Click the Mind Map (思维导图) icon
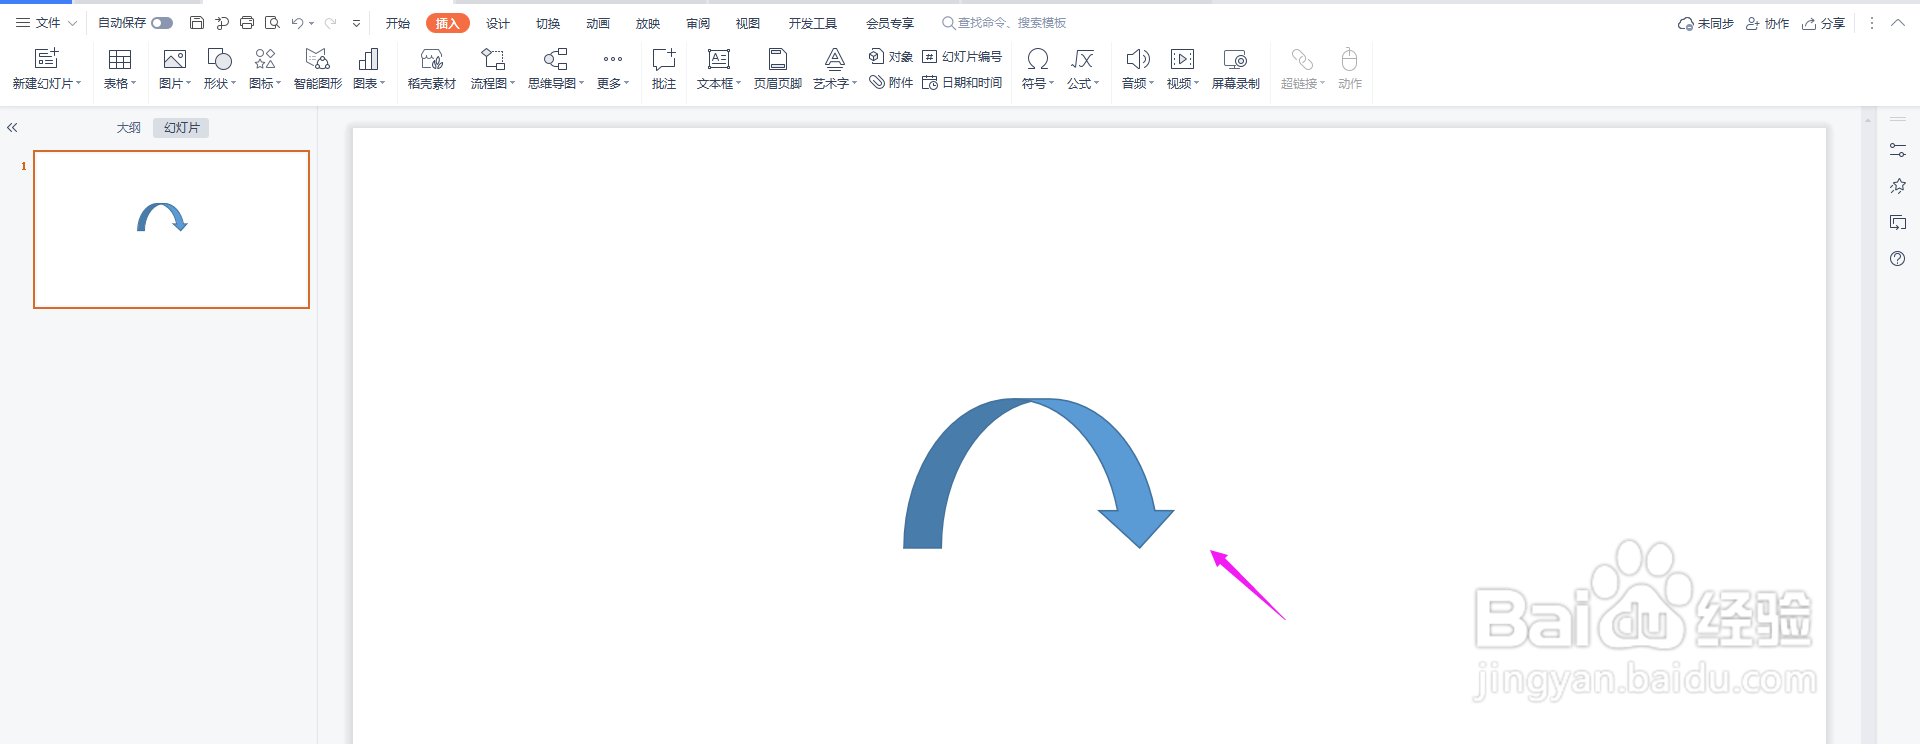The height and width of the screenshot is (744, 1920). pos(556,59)
